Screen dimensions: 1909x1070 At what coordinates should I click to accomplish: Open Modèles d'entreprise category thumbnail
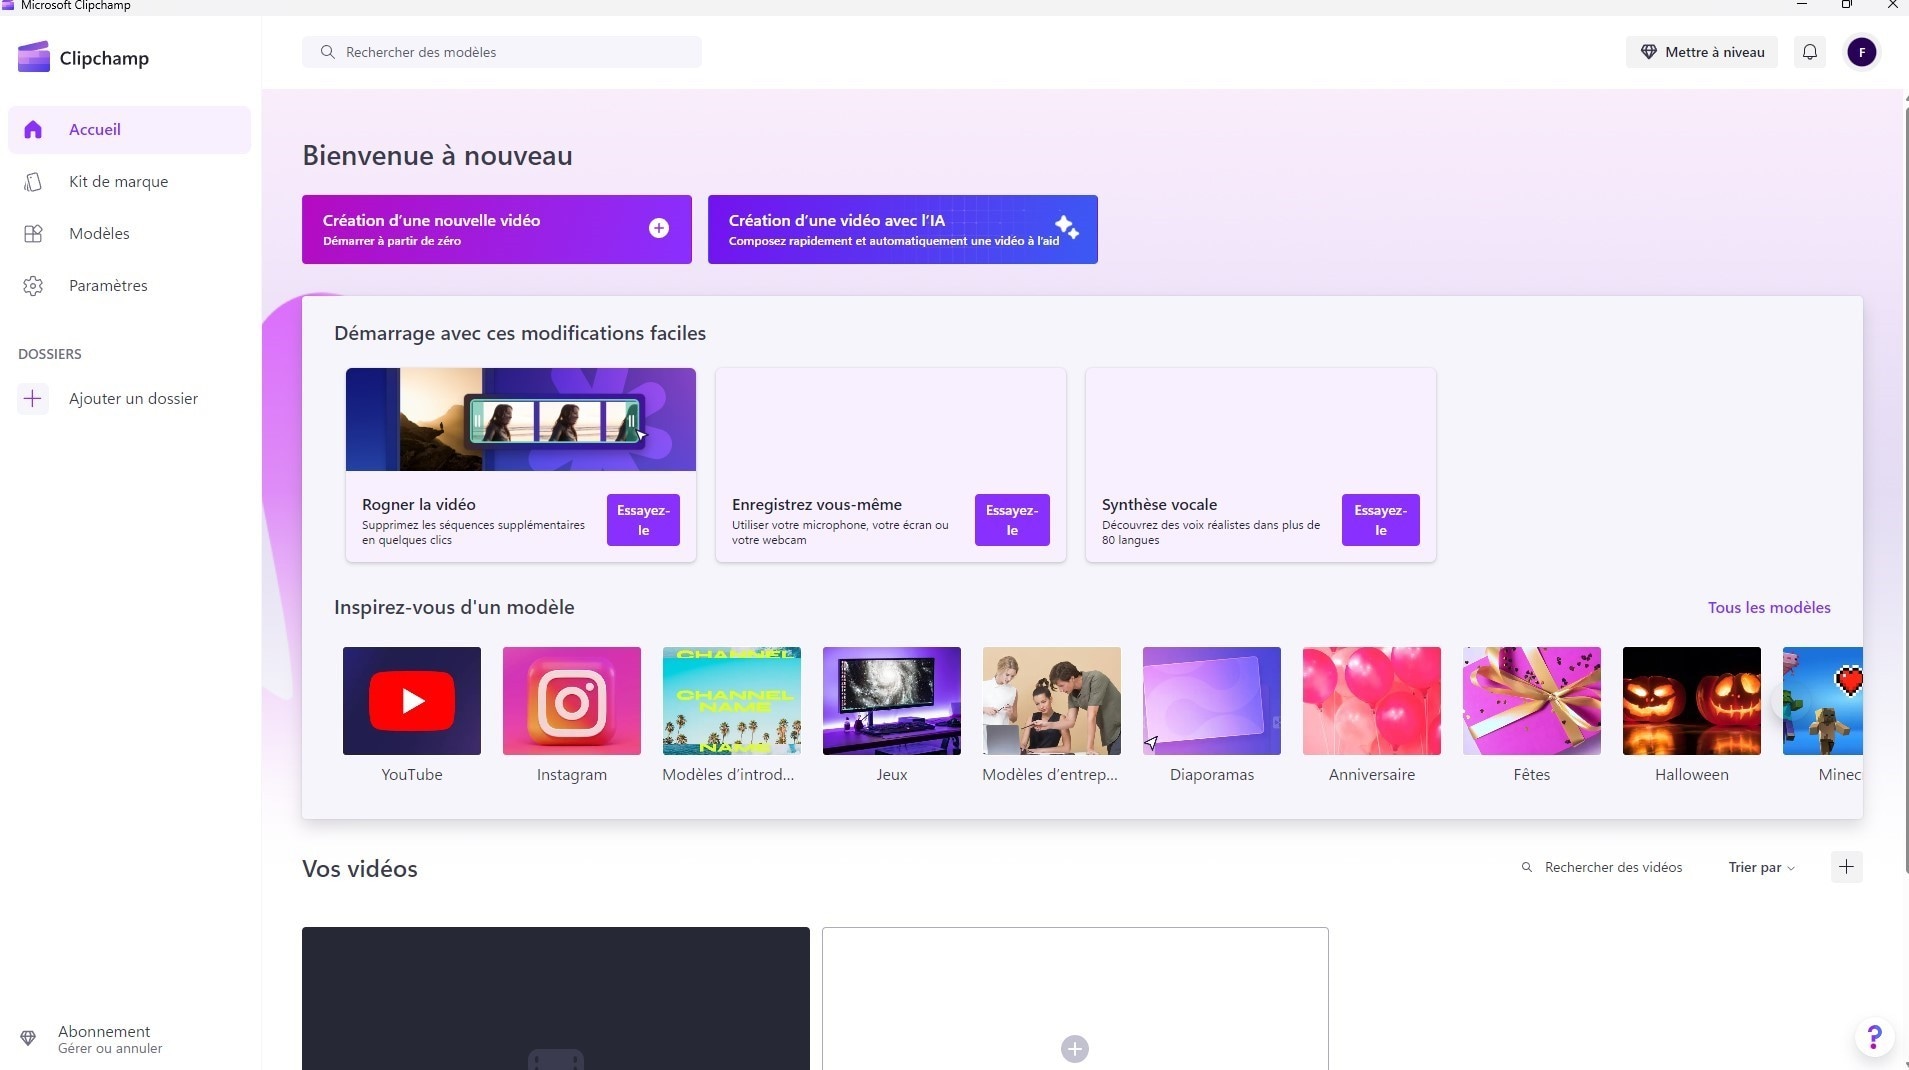(1052, 701)
